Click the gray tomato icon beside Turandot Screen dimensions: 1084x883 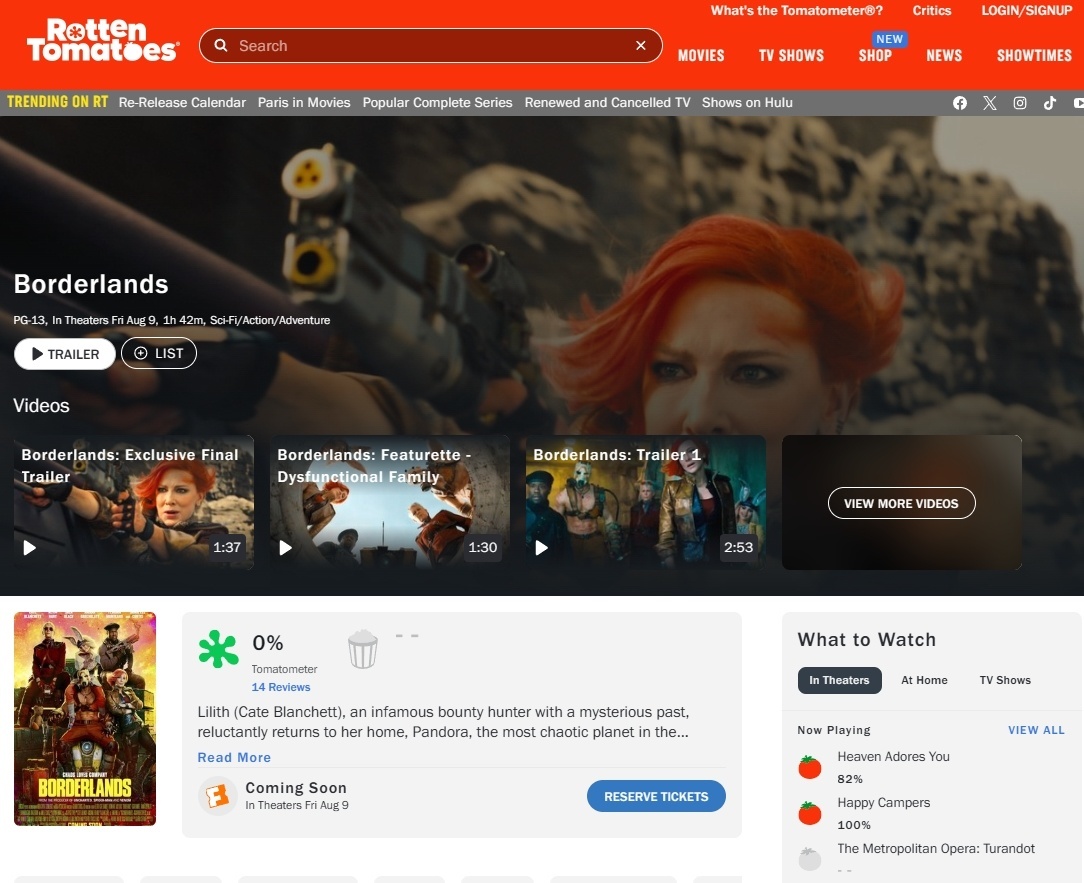coord(810,859)
